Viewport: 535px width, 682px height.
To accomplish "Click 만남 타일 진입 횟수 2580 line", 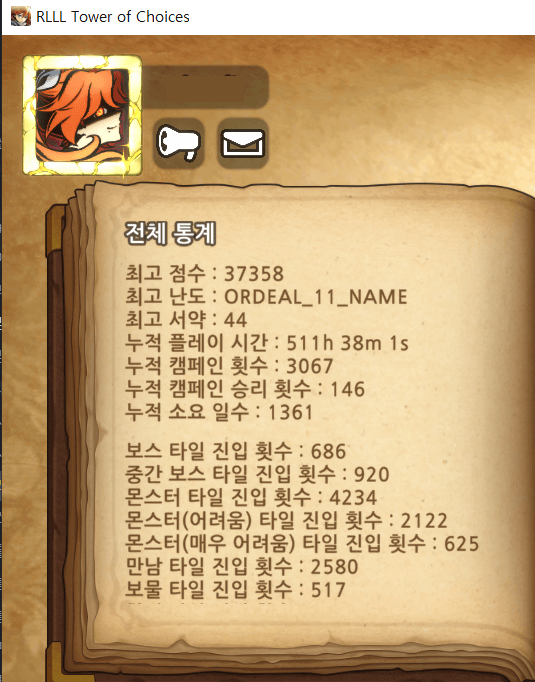I will click(242, 566).
